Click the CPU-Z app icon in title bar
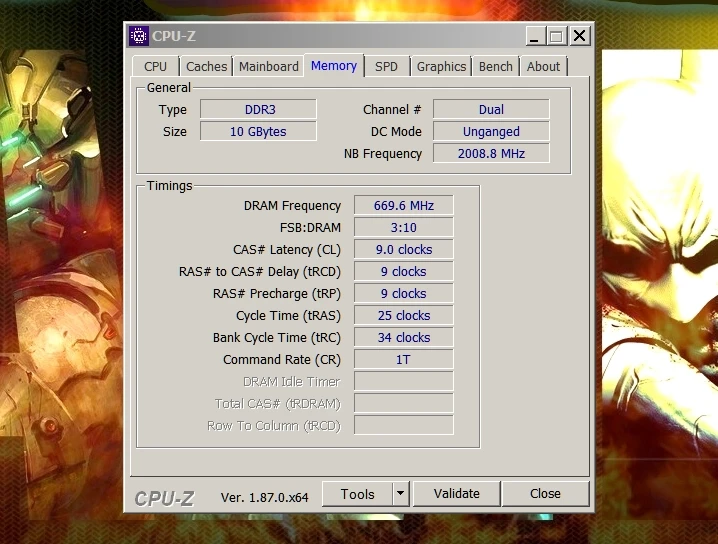718x544 pixels. coord(138,36)
